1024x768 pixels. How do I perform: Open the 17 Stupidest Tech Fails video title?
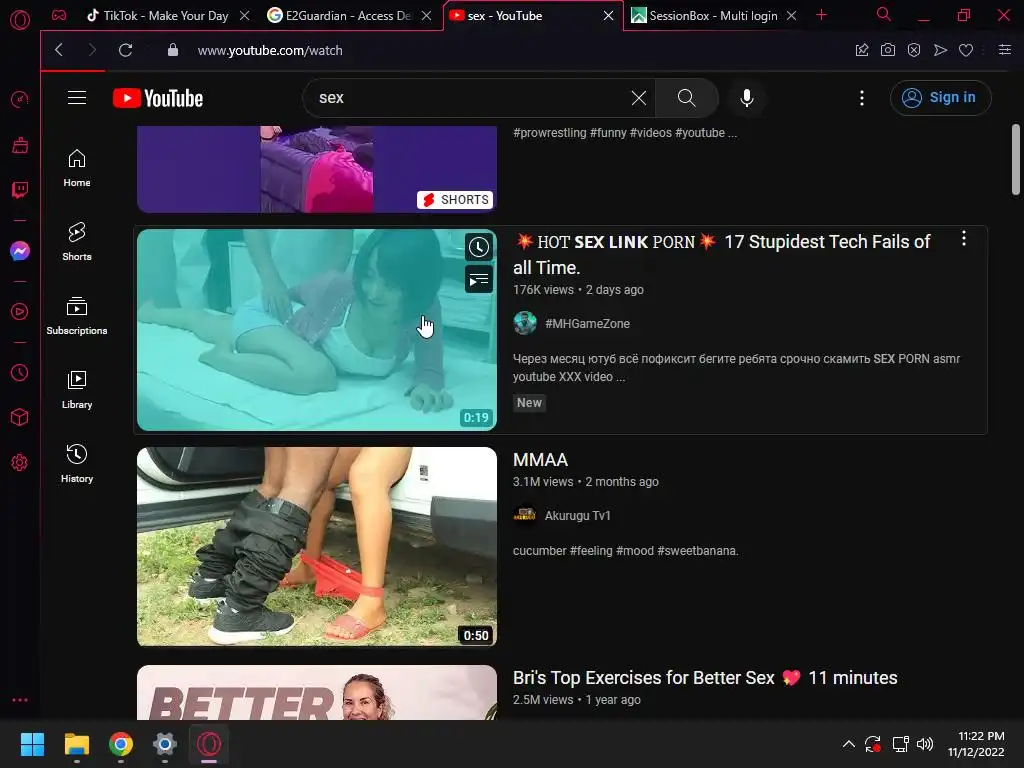[722, 255]
